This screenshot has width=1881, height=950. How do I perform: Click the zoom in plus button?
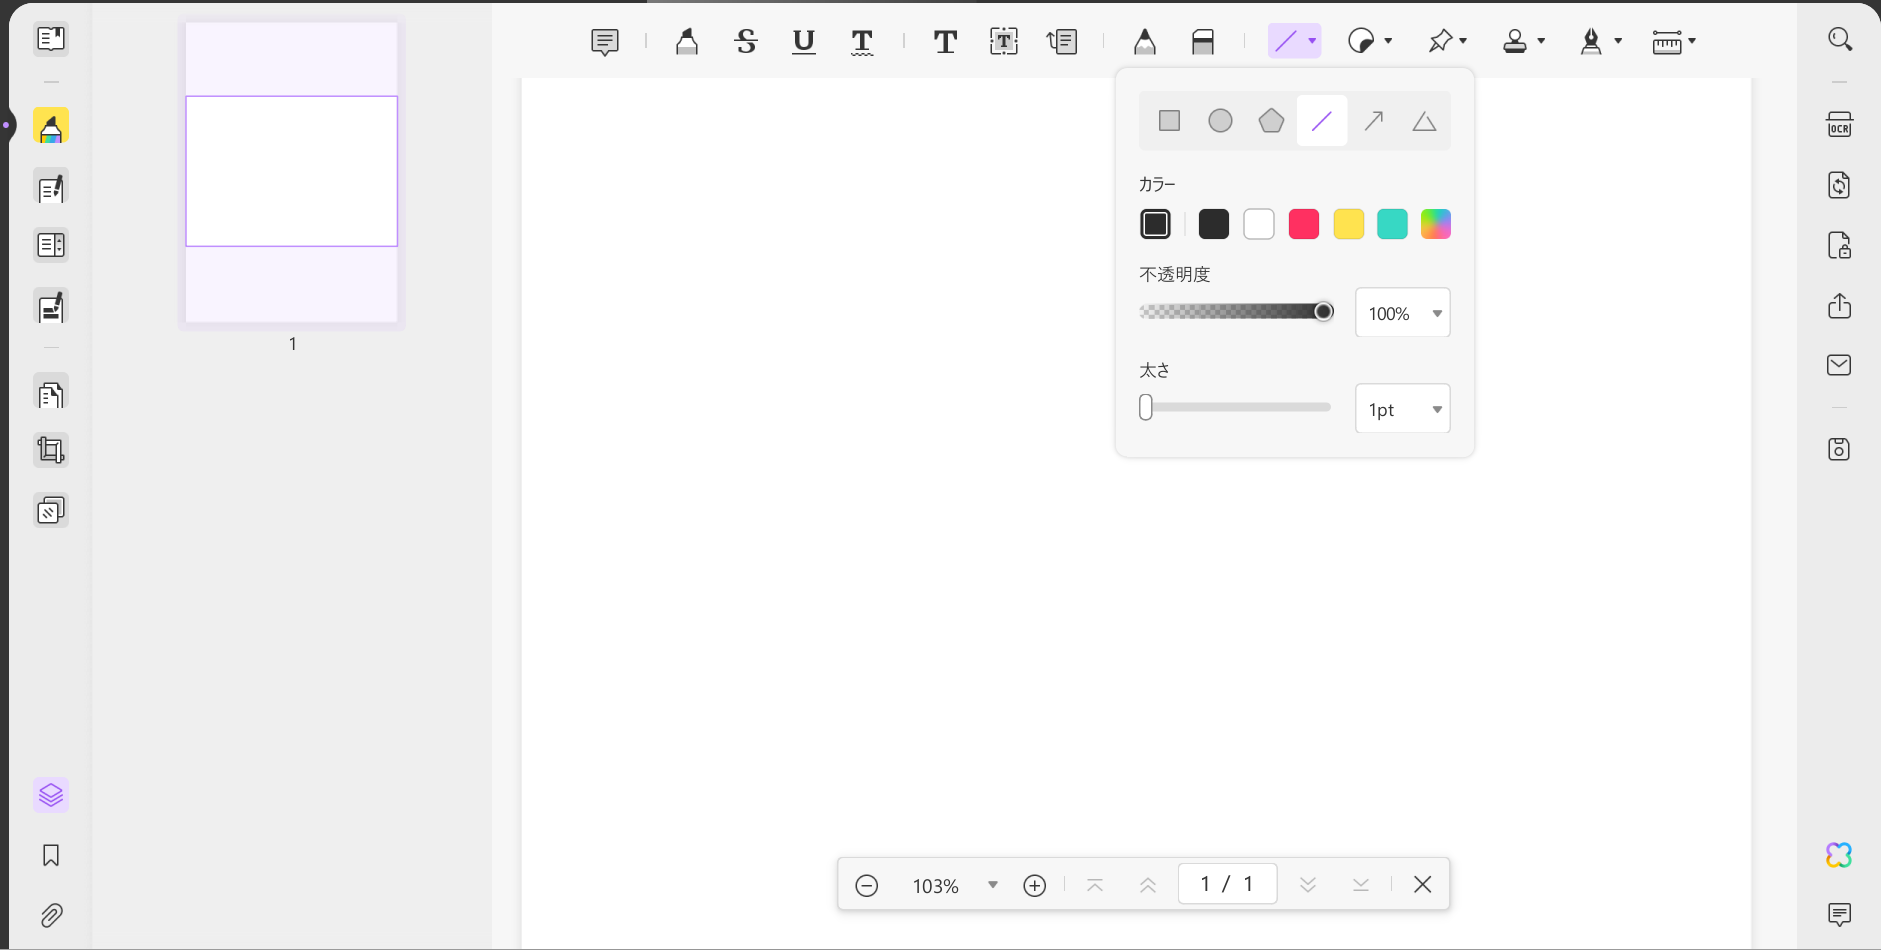pyautogui.click(x=1034, y=885)
